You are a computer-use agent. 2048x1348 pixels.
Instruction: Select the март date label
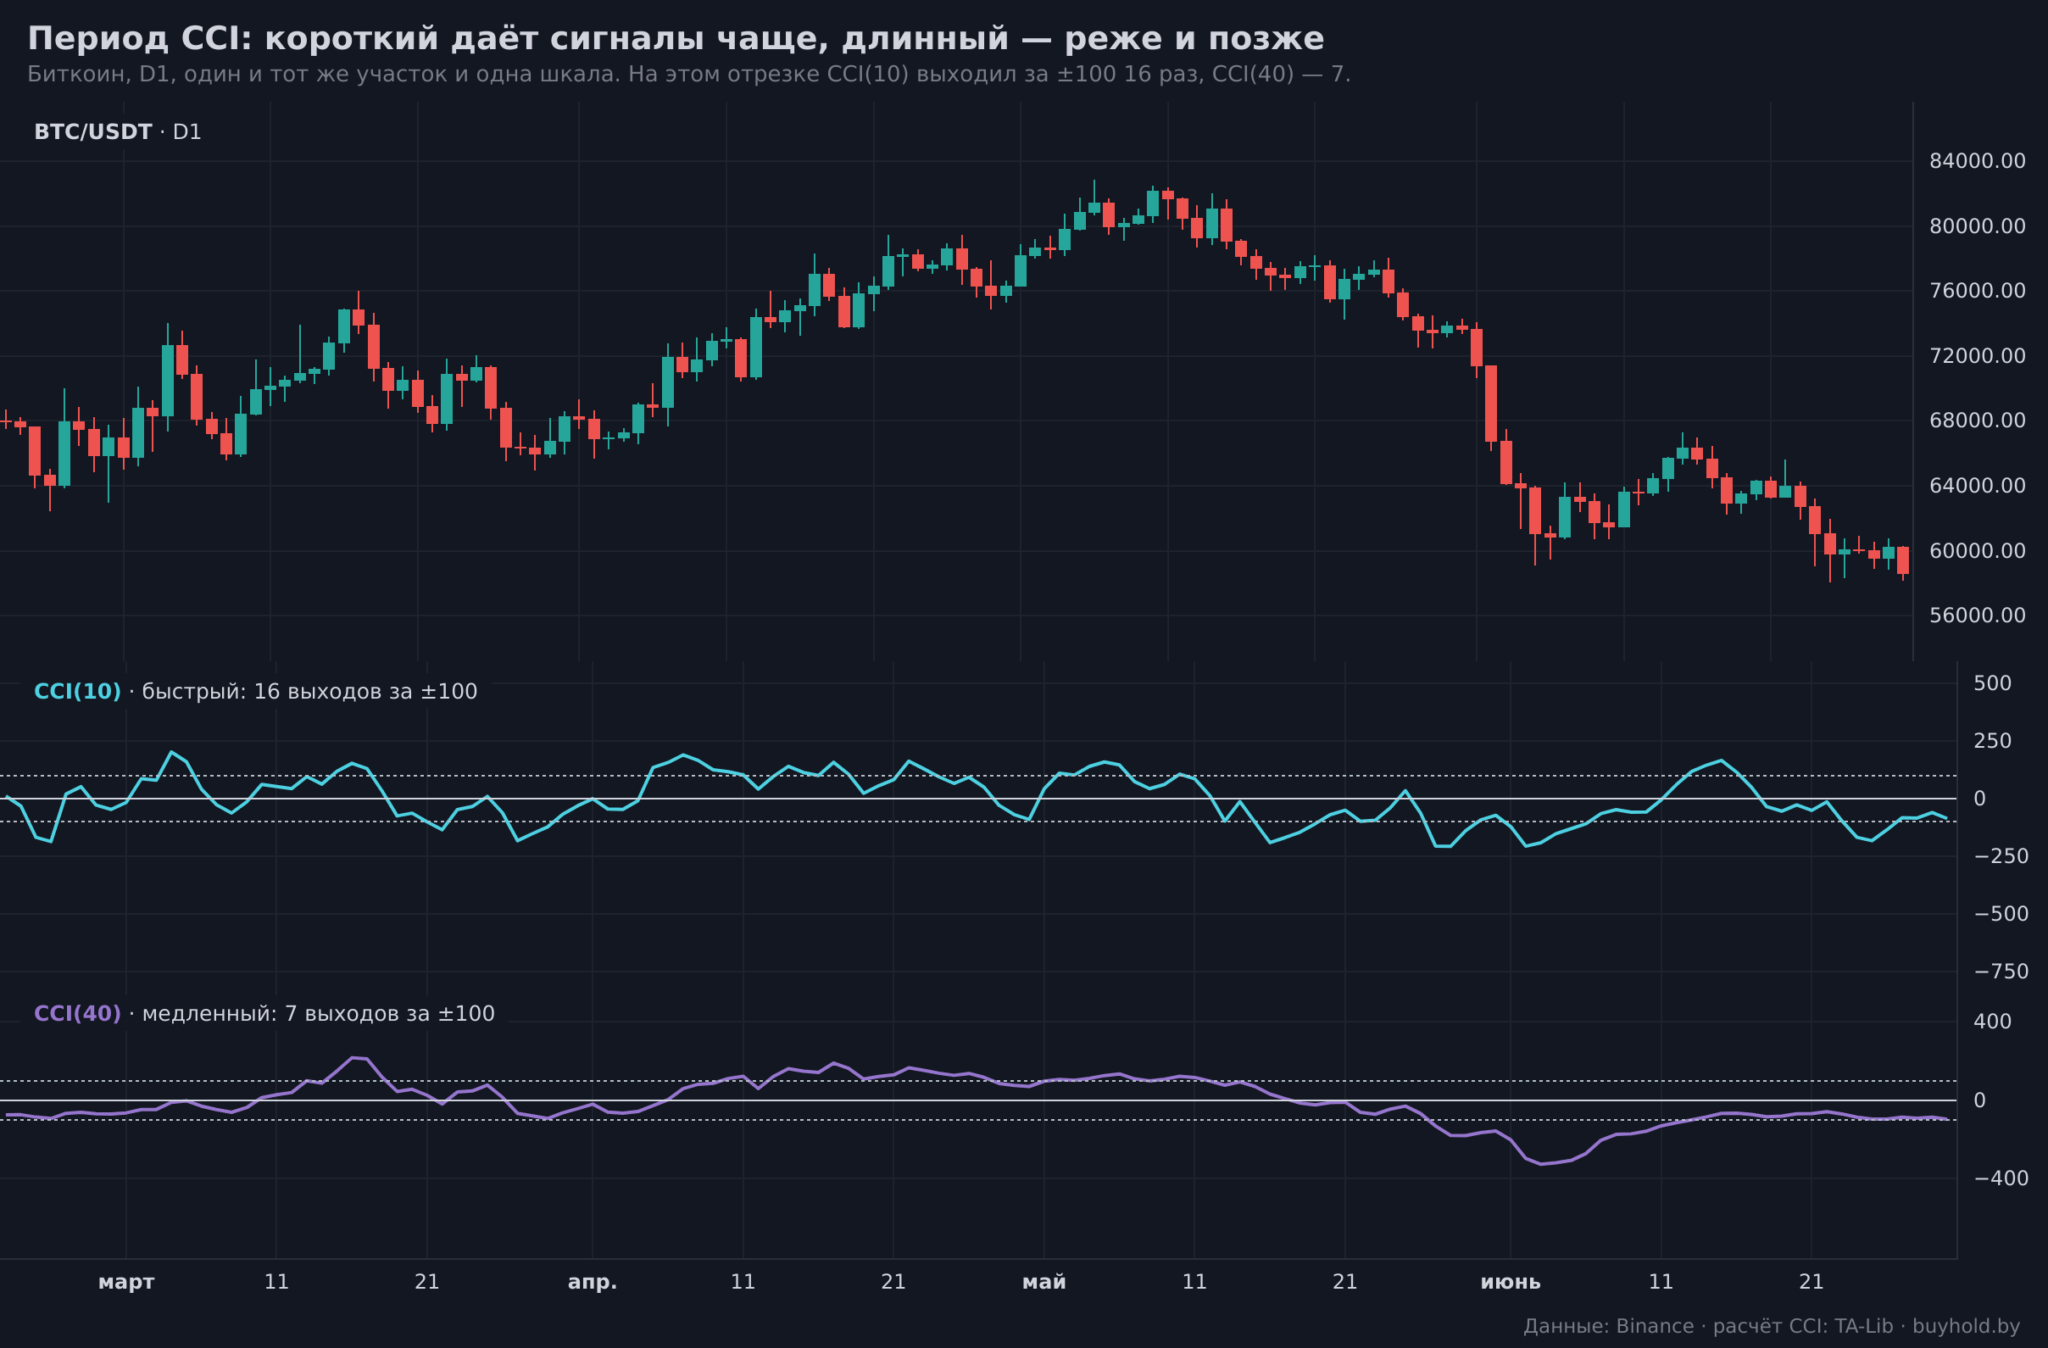tap(126, 1282)
